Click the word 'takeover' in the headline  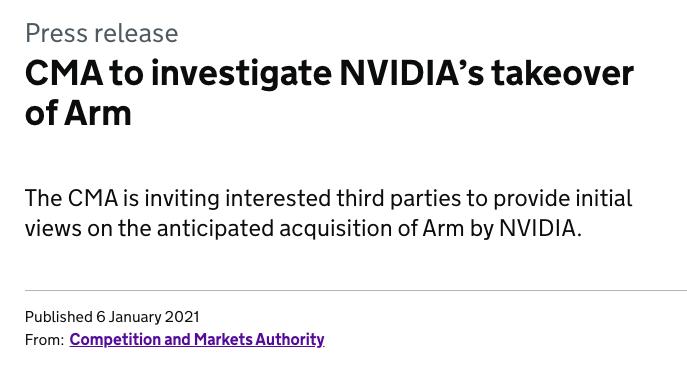coord(563,73)
